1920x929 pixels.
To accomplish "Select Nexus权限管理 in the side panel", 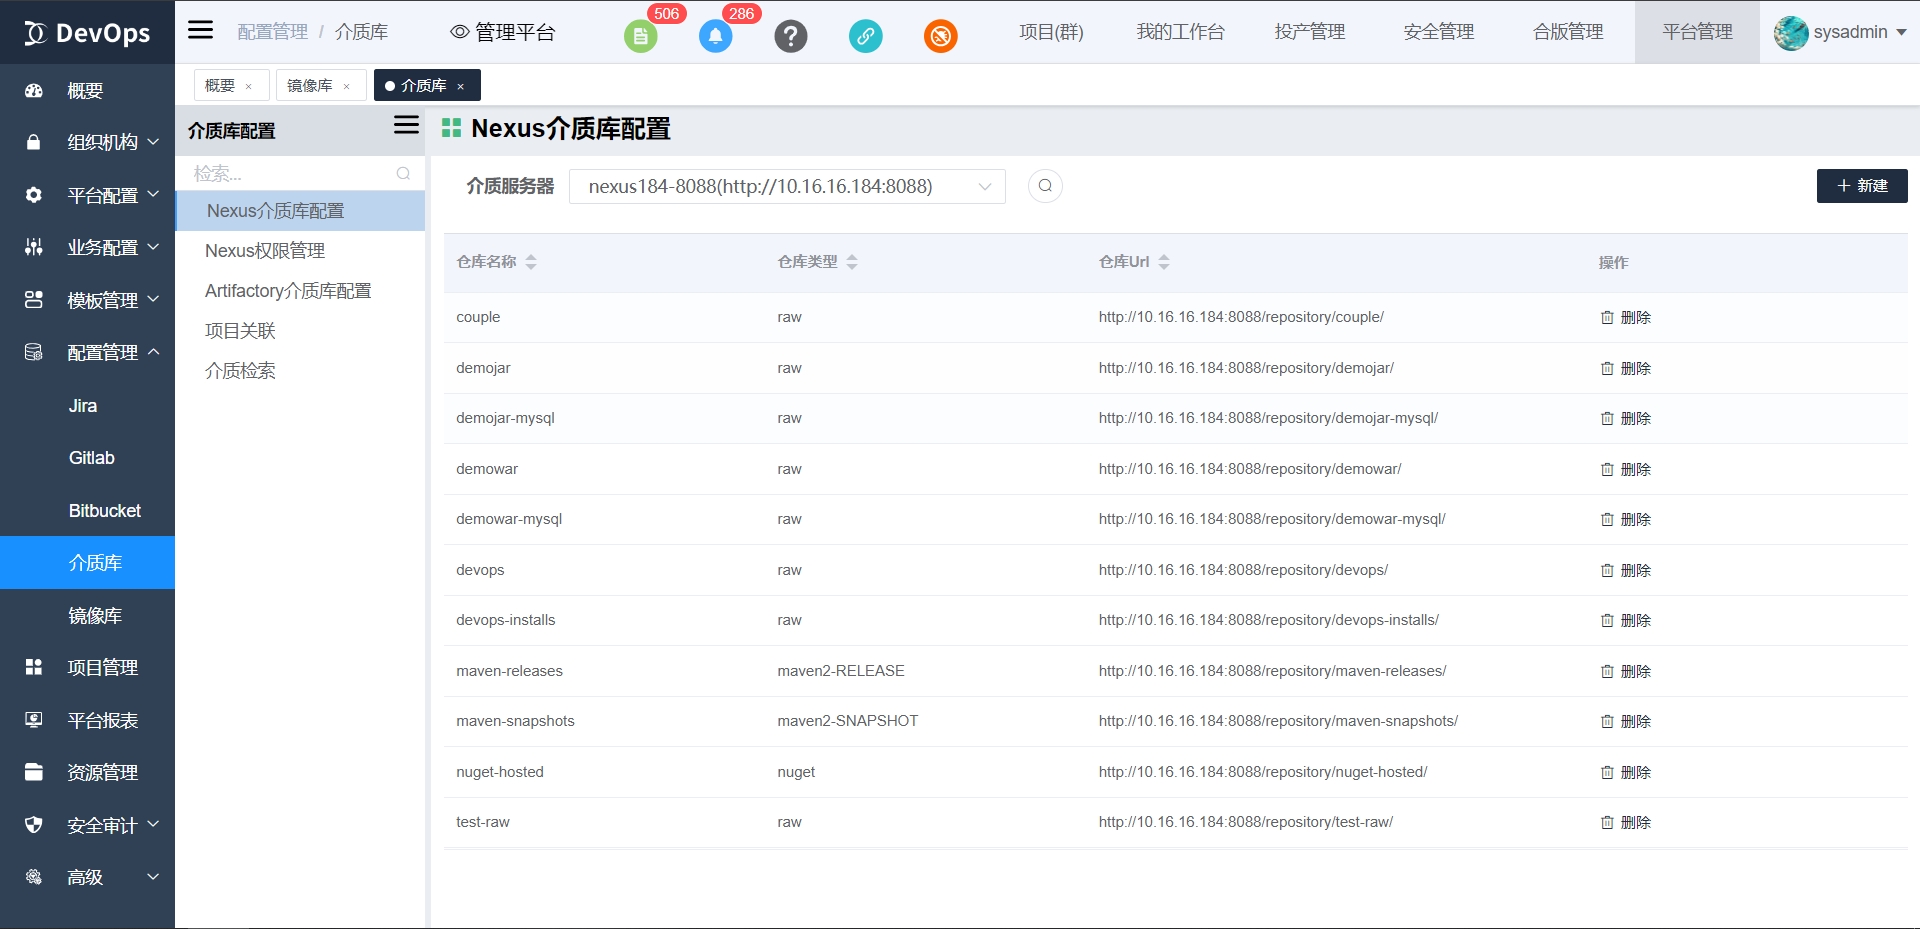I will (x=265, y=251).
